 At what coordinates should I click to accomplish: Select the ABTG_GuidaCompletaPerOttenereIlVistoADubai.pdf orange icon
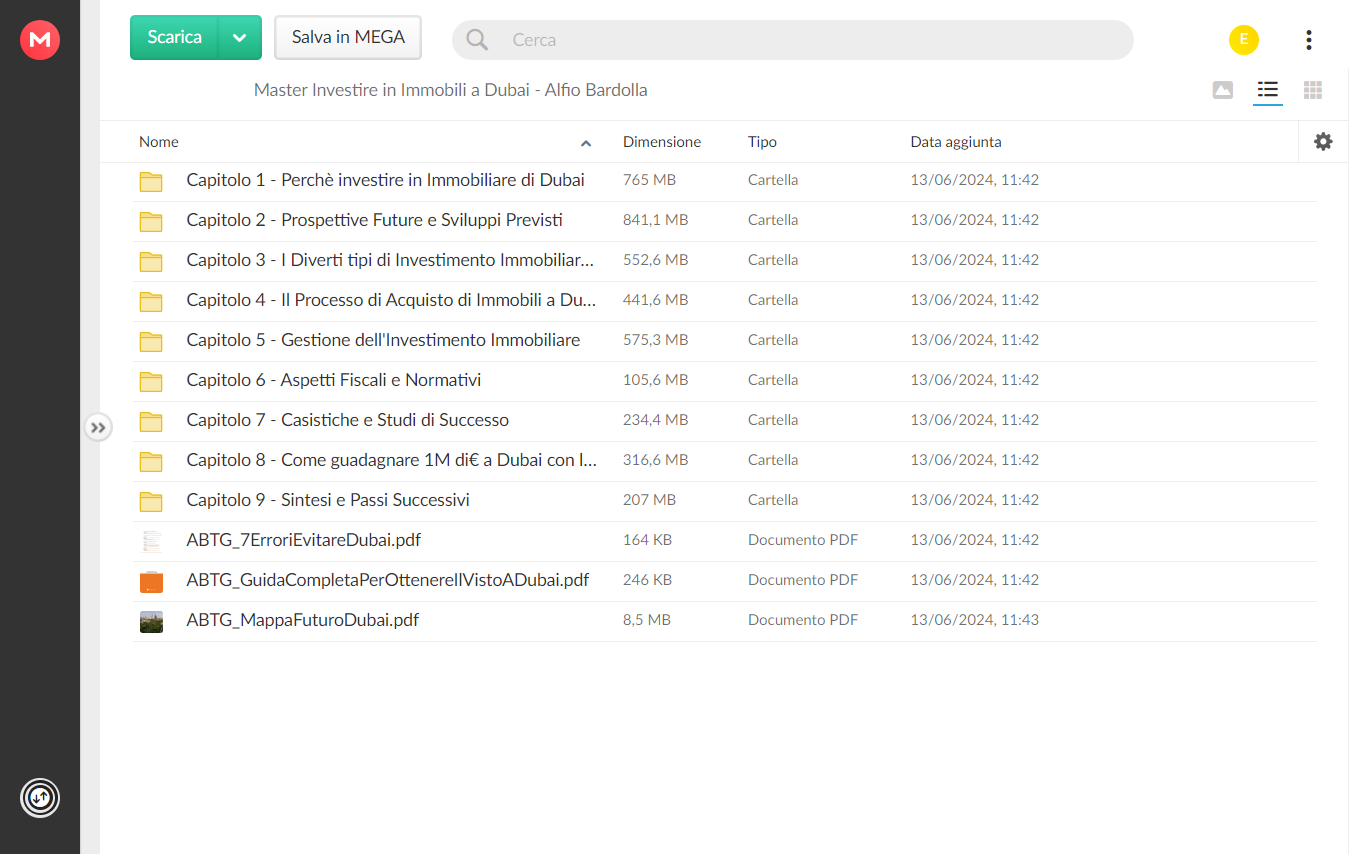151,581
